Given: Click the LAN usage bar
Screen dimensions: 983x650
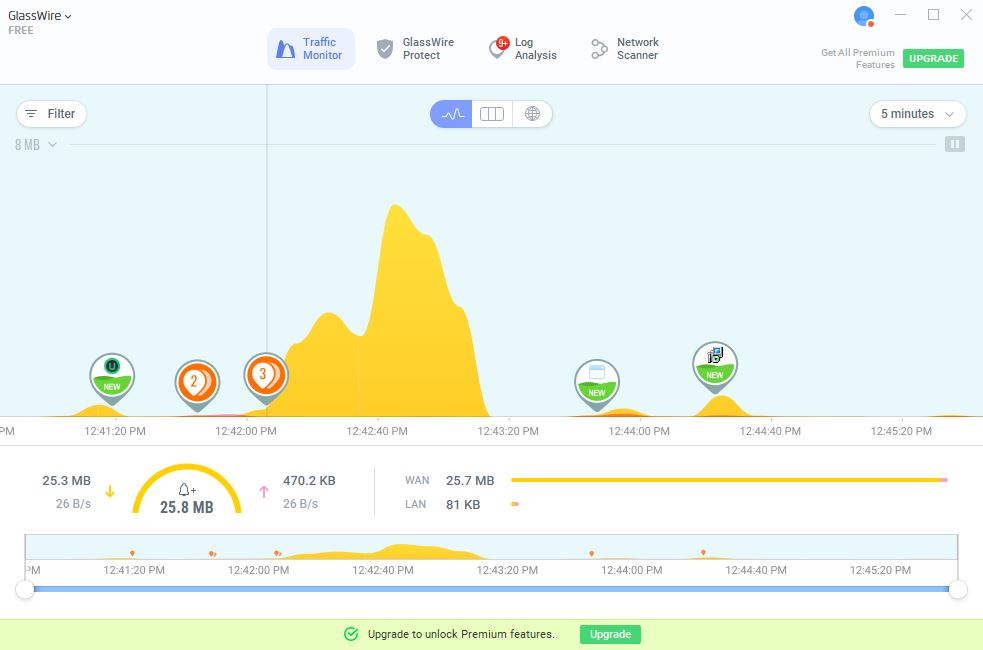Looking at the screenshot, I should 515,504.
